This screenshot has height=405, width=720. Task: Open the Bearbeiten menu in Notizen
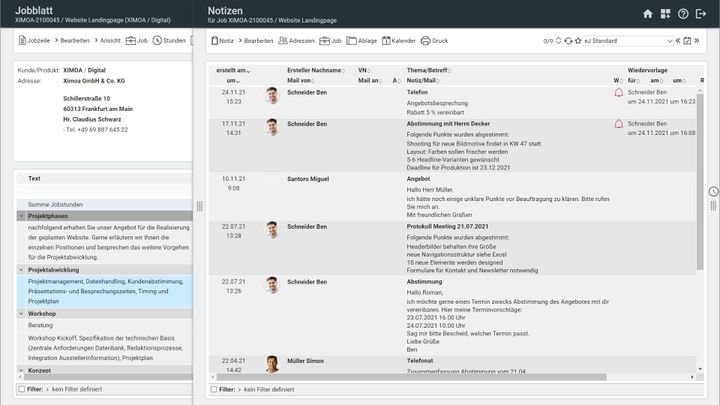click(256, 40)
